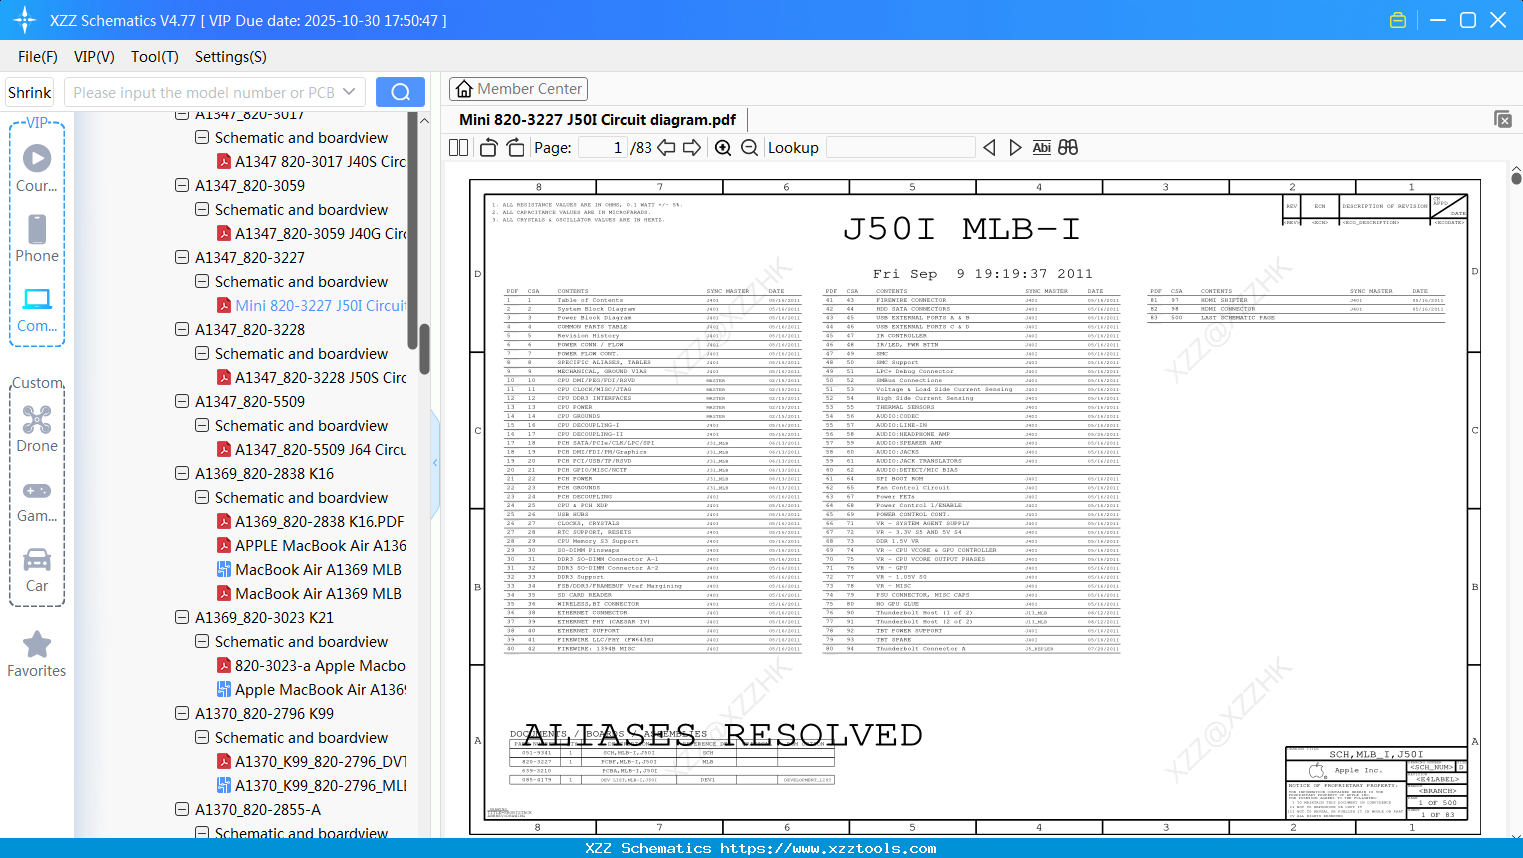Collapse the A1369_820-2838 K16 tree node
The width and height of the screenshot is (1523, 858).
pos(182,474)
